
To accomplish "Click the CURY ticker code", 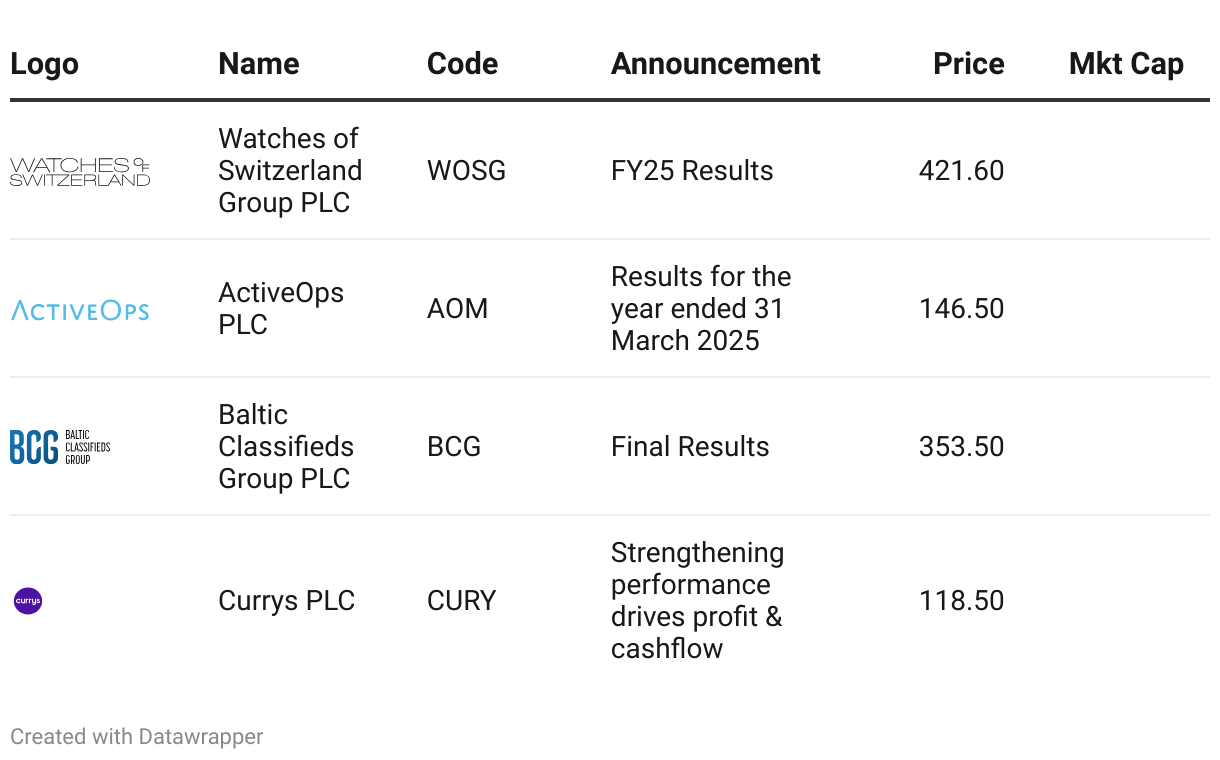I will [x=461, y=601].
